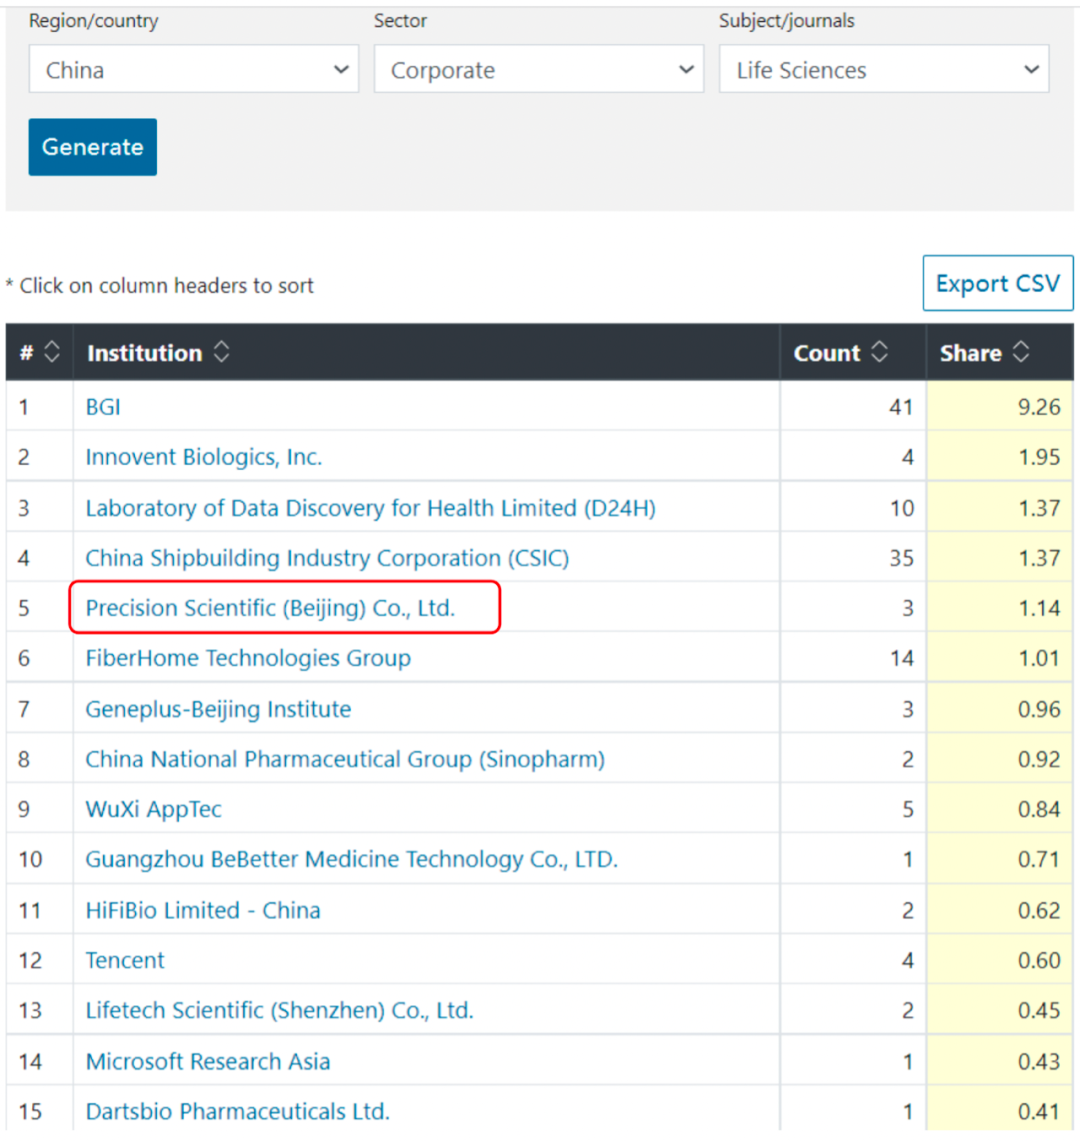Open the WuXi AppTec institution page
The width and height of the screenshot is (1080, 1141).
point(153,809)
